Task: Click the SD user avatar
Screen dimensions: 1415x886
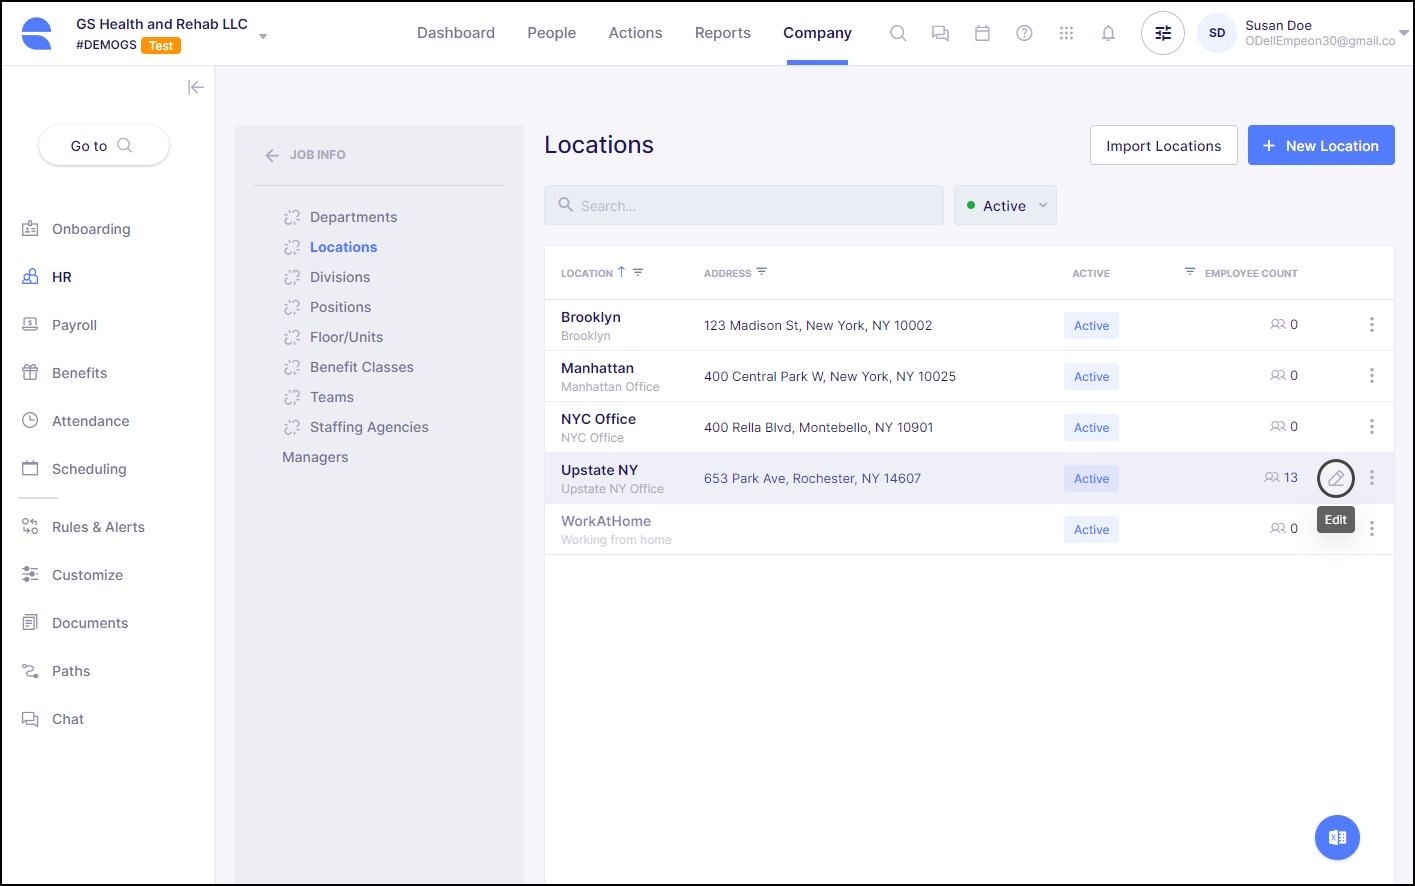Action: (1217, 33)
